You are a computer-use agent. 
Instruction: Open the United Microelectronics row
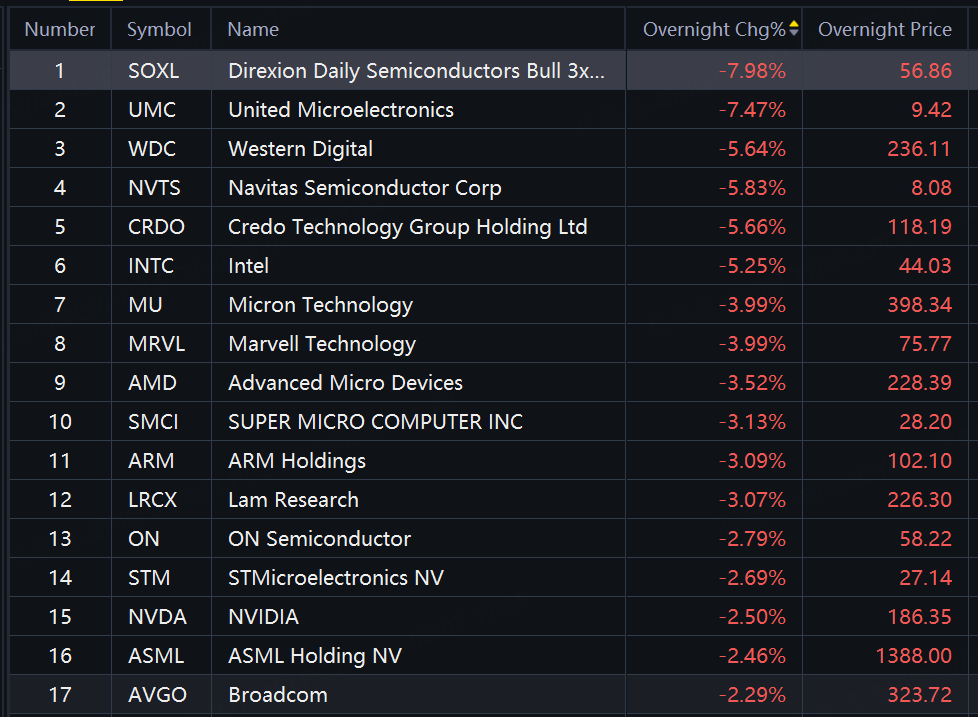[340, 110]
